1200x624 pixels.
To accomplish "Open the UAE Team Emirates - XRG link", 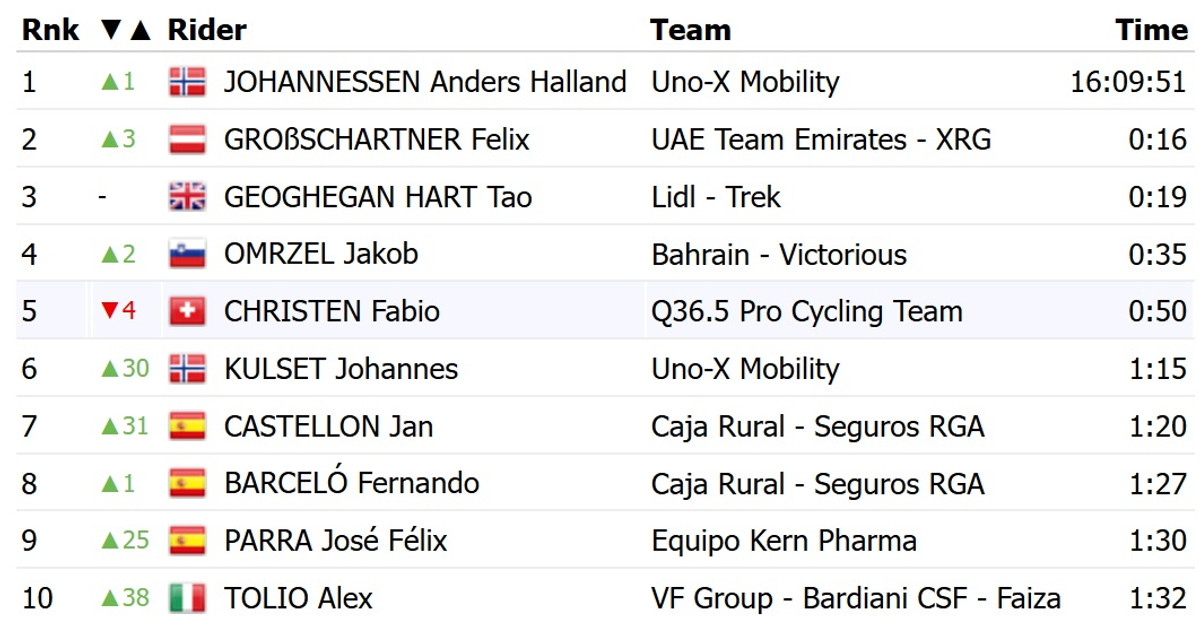I will 821,139.
